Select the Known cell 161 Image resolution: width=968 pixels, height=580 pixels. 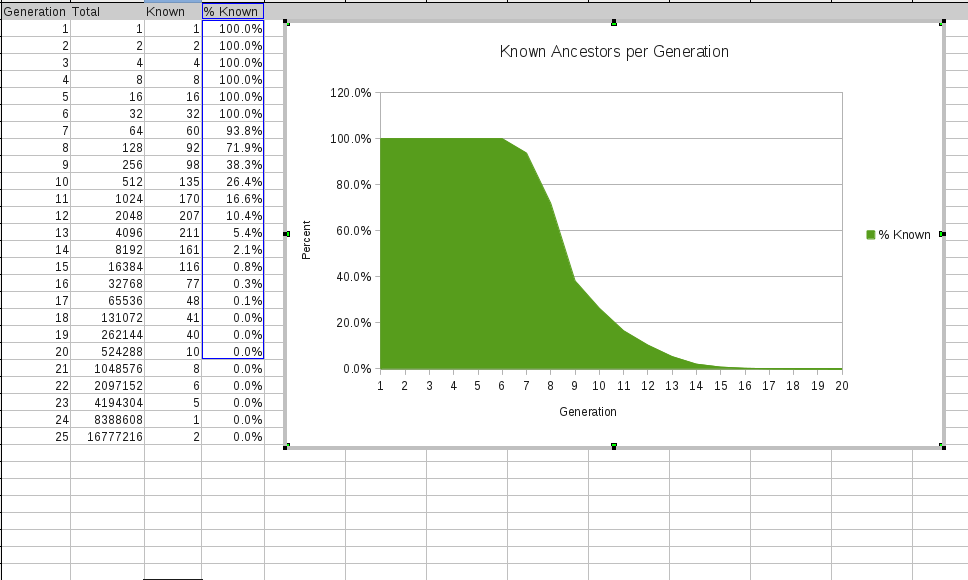[173, 249]
